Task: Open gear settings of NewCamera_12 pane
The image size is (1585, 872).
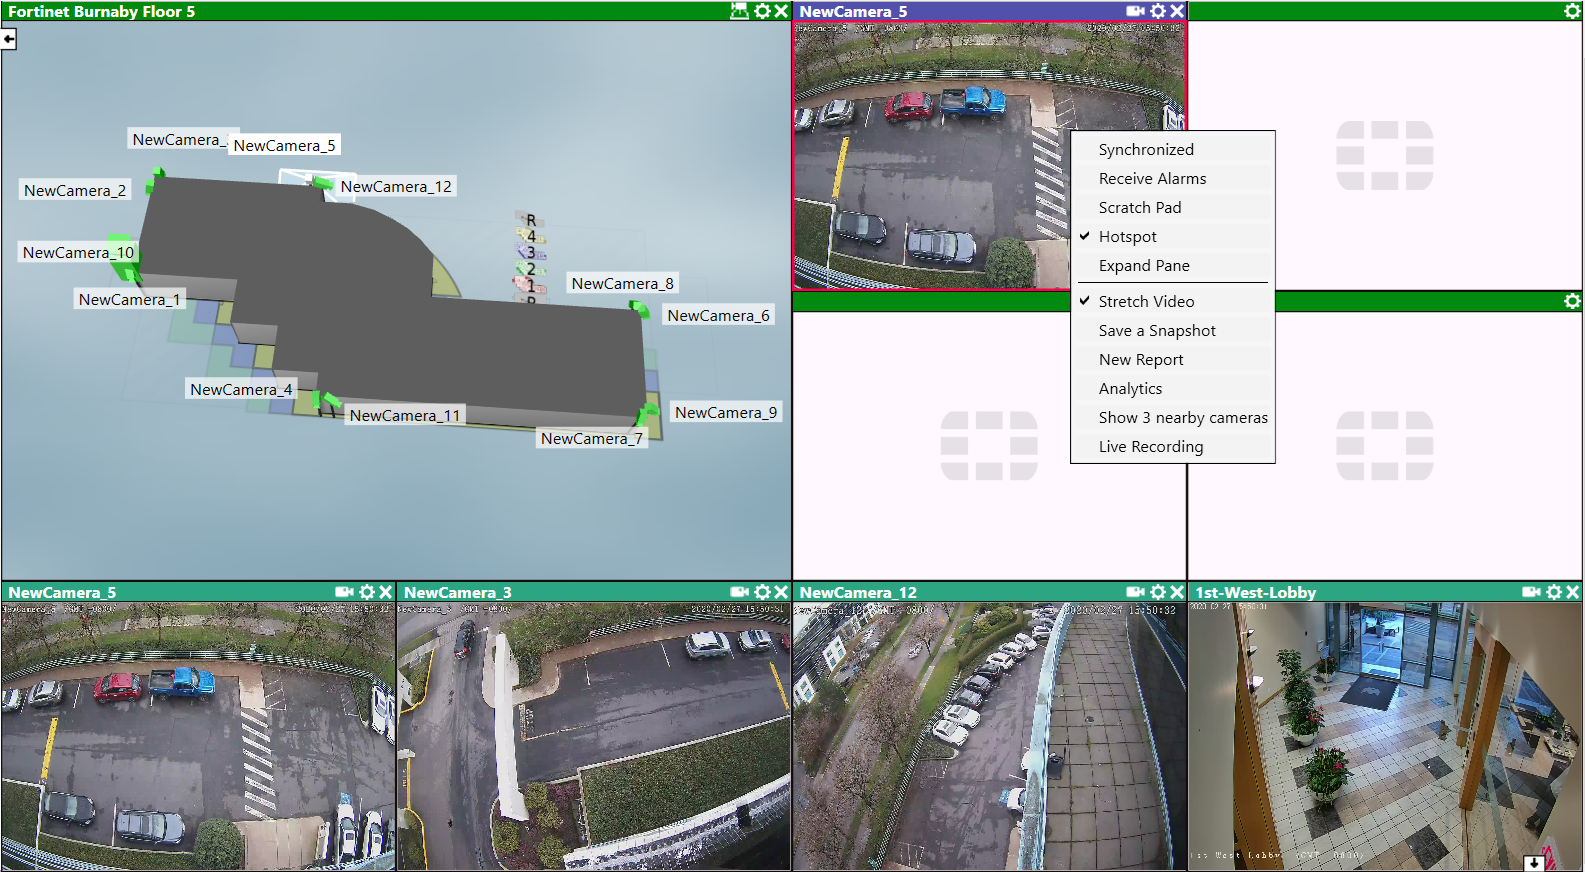Action: 1158,592
